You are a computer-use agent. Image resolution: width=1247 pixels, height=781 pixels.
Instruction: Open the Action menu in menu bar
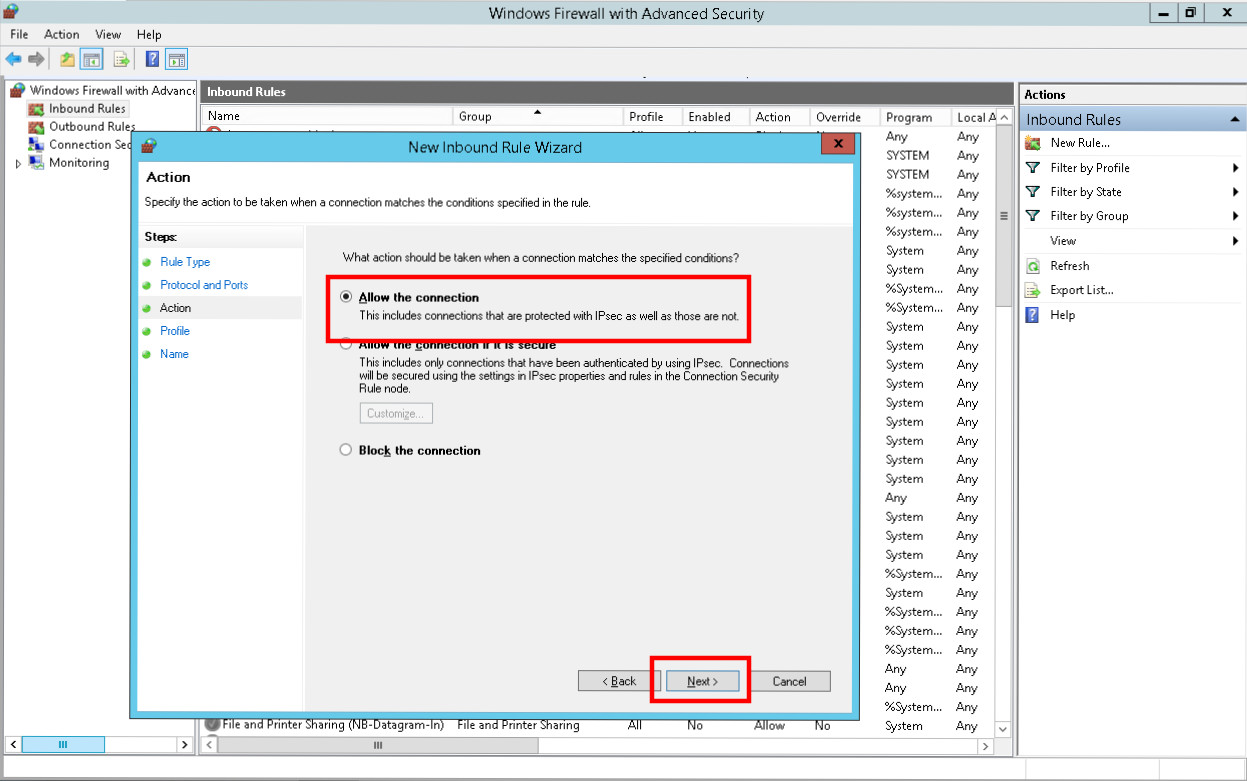tap(62, 34)
